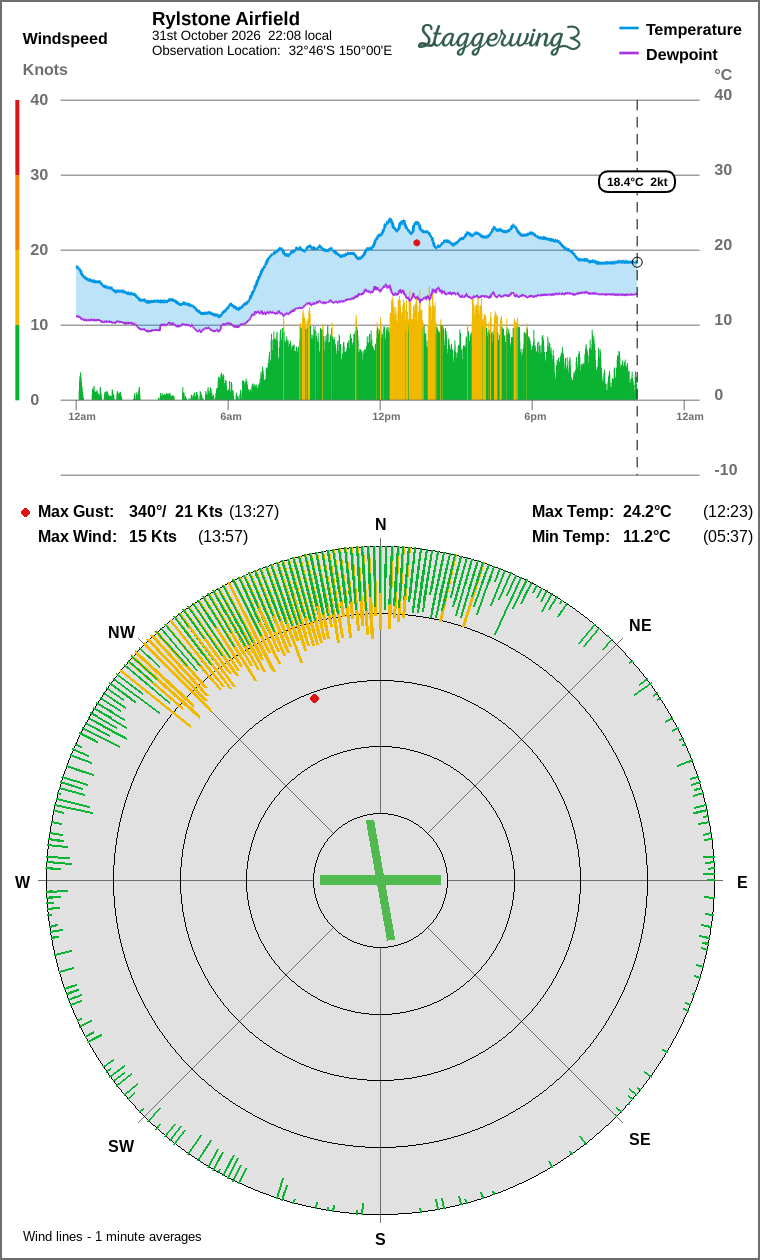
Task: Click the W compass label
Action: [x=22, y=882]
